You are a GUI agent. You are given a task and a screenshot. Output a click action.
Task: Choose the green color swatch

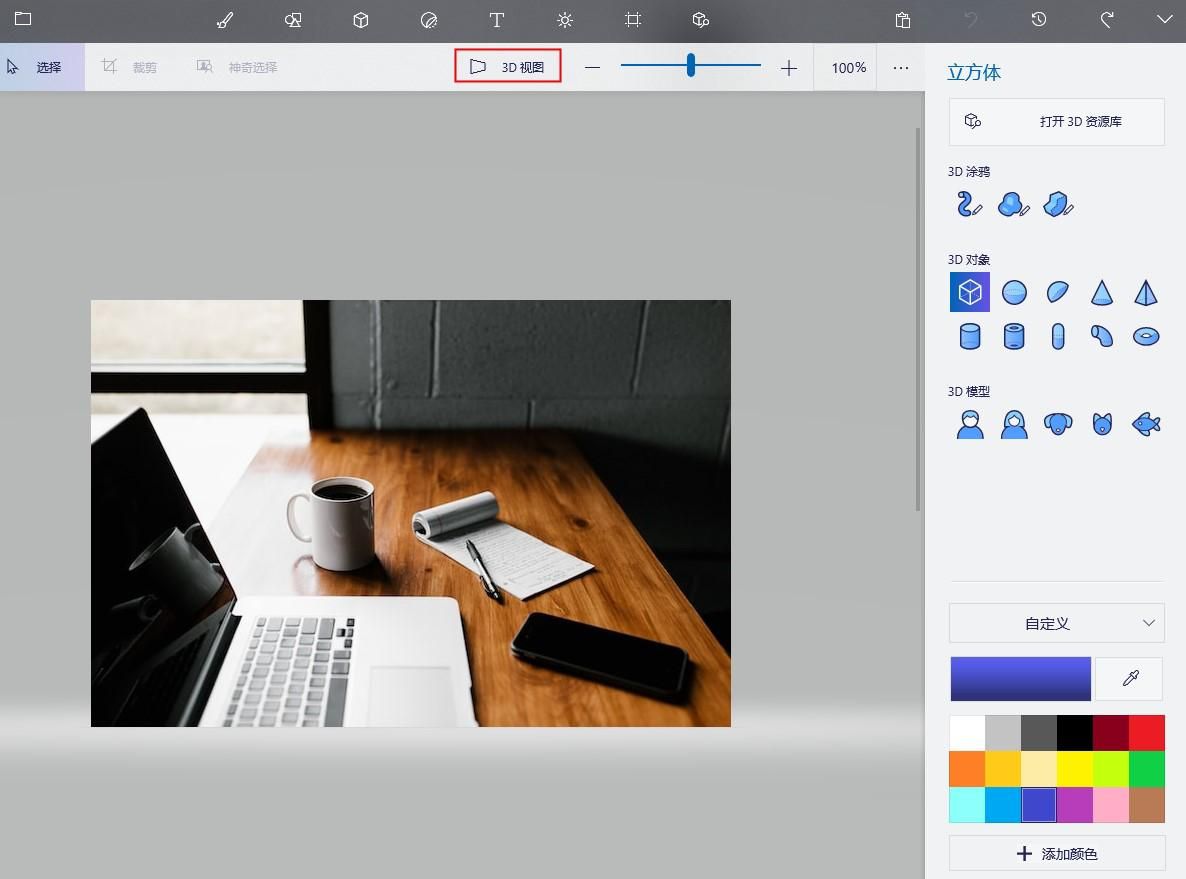click(x=1147, y=769)
